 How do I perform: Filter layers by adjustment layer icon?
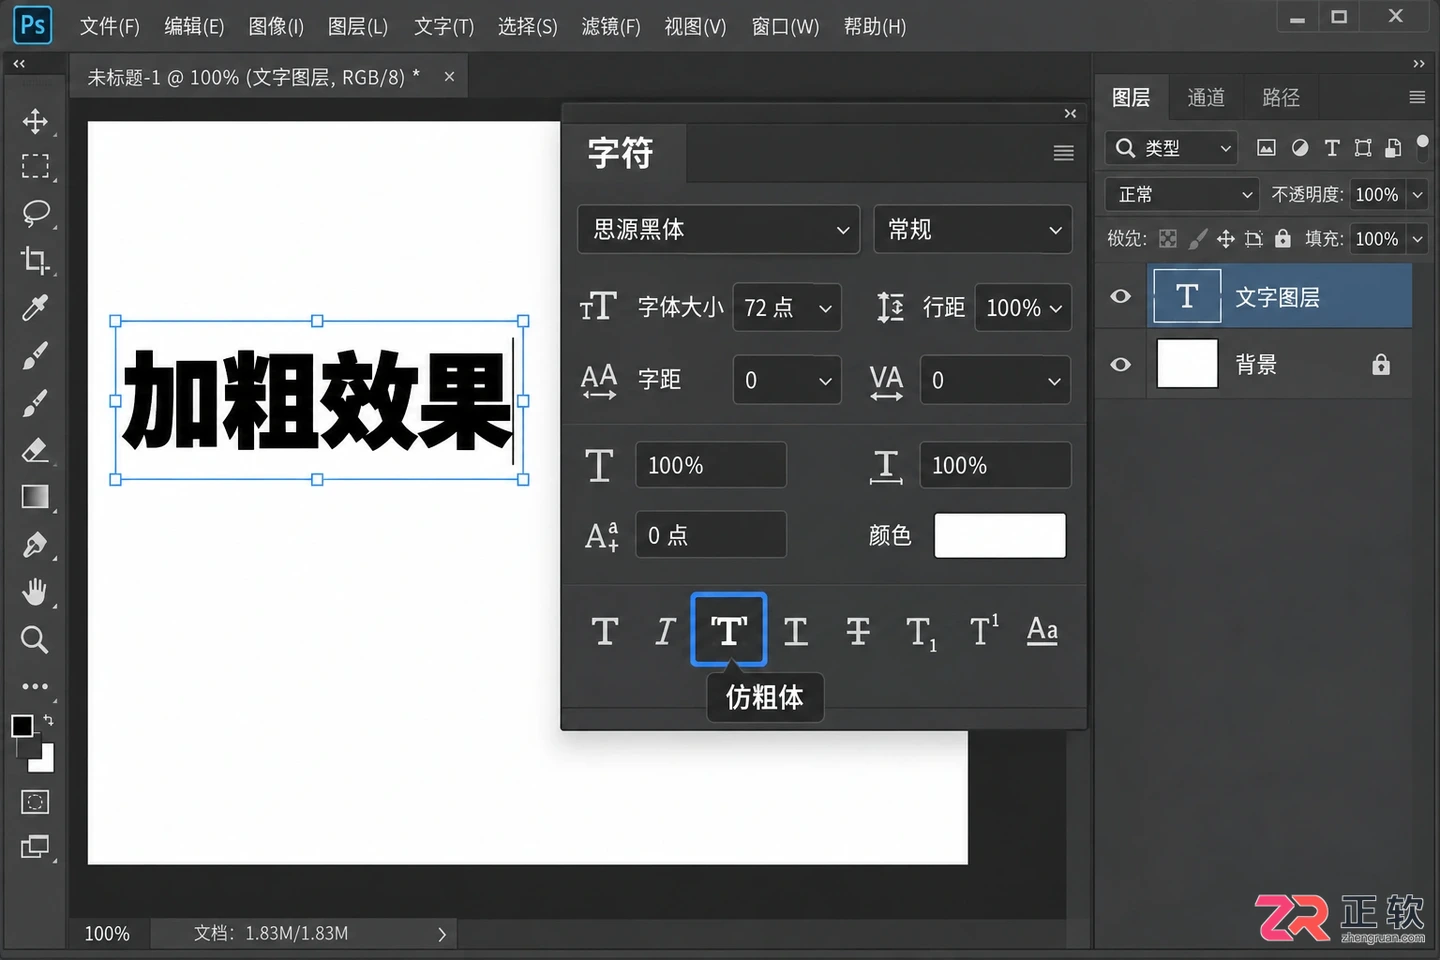tap(1299, 148)
